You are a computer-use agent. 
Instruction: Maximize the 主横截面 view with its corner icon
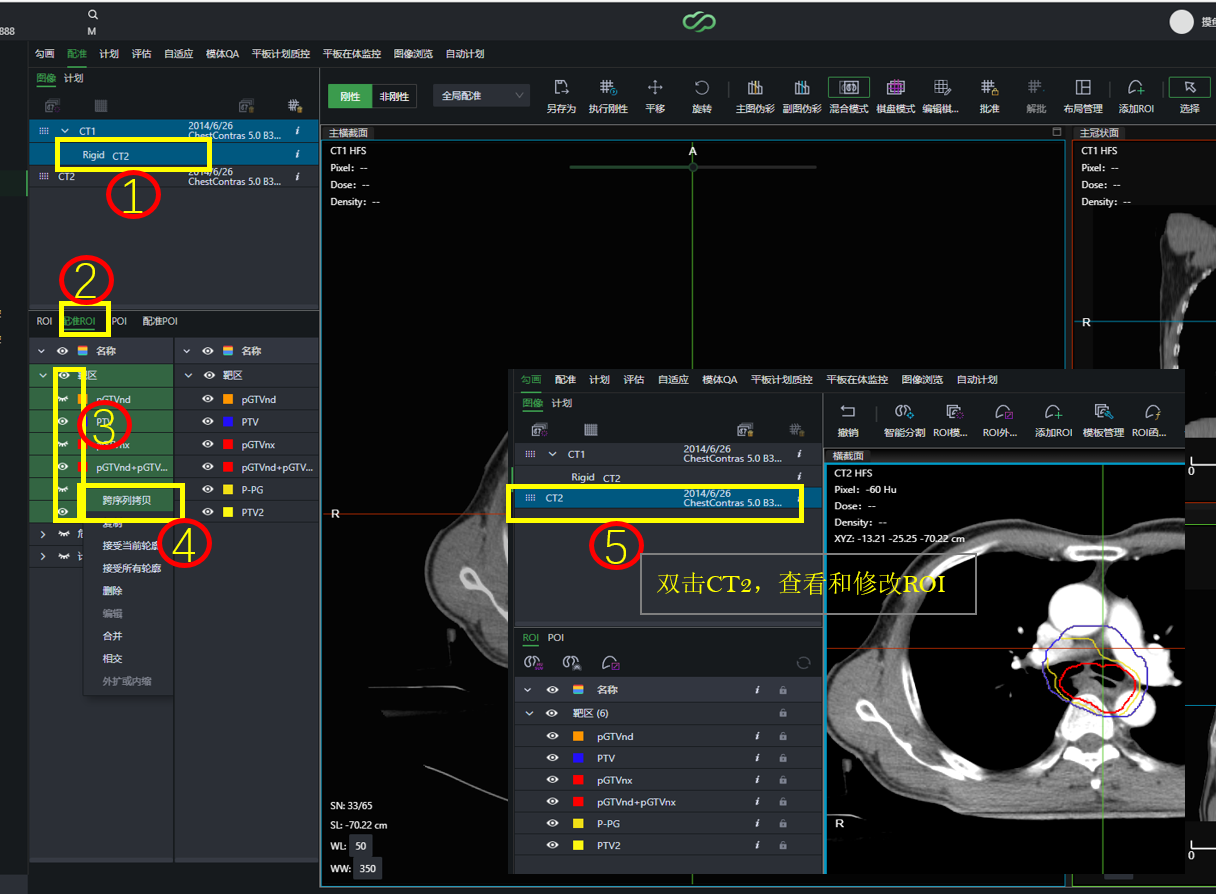1057,132
